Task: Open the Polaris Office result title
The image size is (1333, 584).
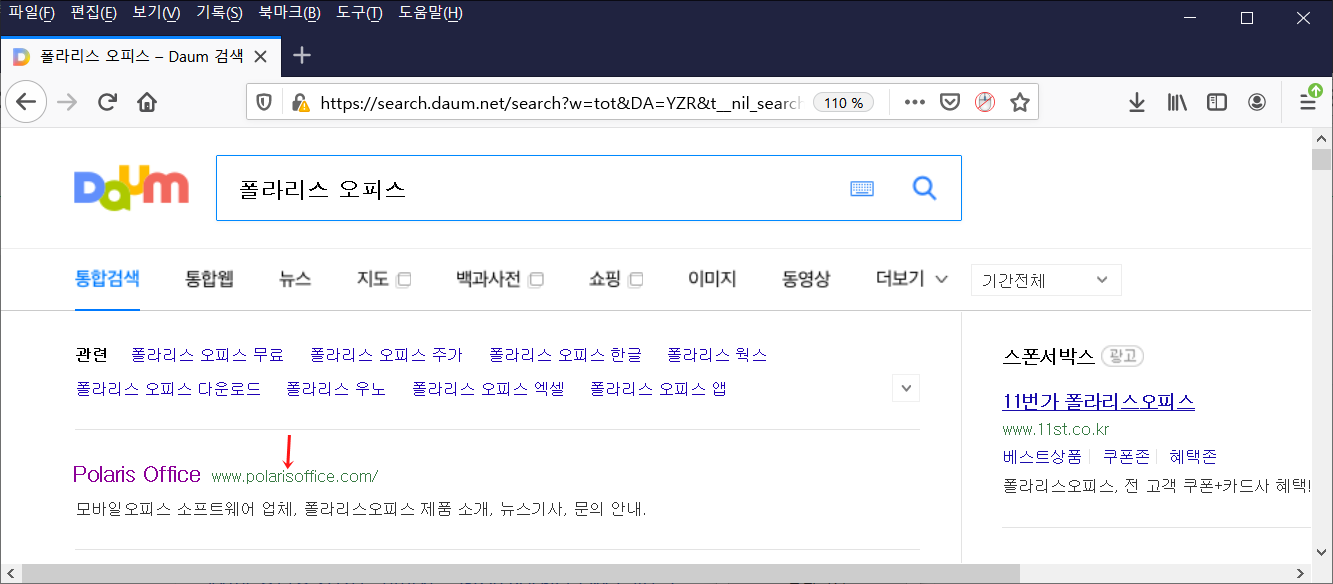Action: pos(137,474)
